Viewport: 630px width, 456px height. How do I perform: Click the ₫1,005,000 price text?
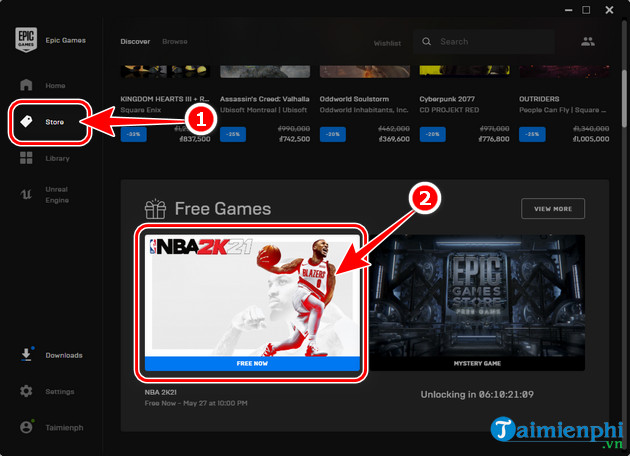coord(591,139)
